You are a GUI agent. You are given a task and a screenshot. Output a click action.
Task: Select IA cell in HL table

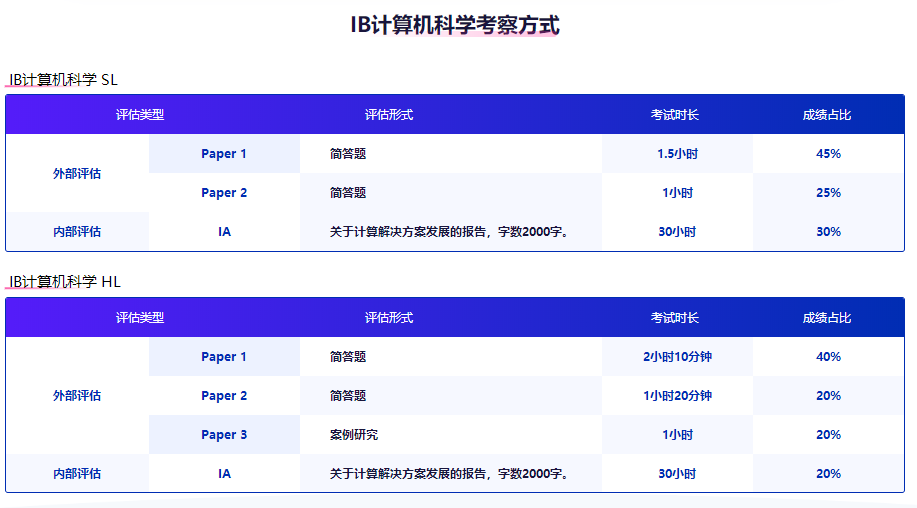click(x=225, y=474)
